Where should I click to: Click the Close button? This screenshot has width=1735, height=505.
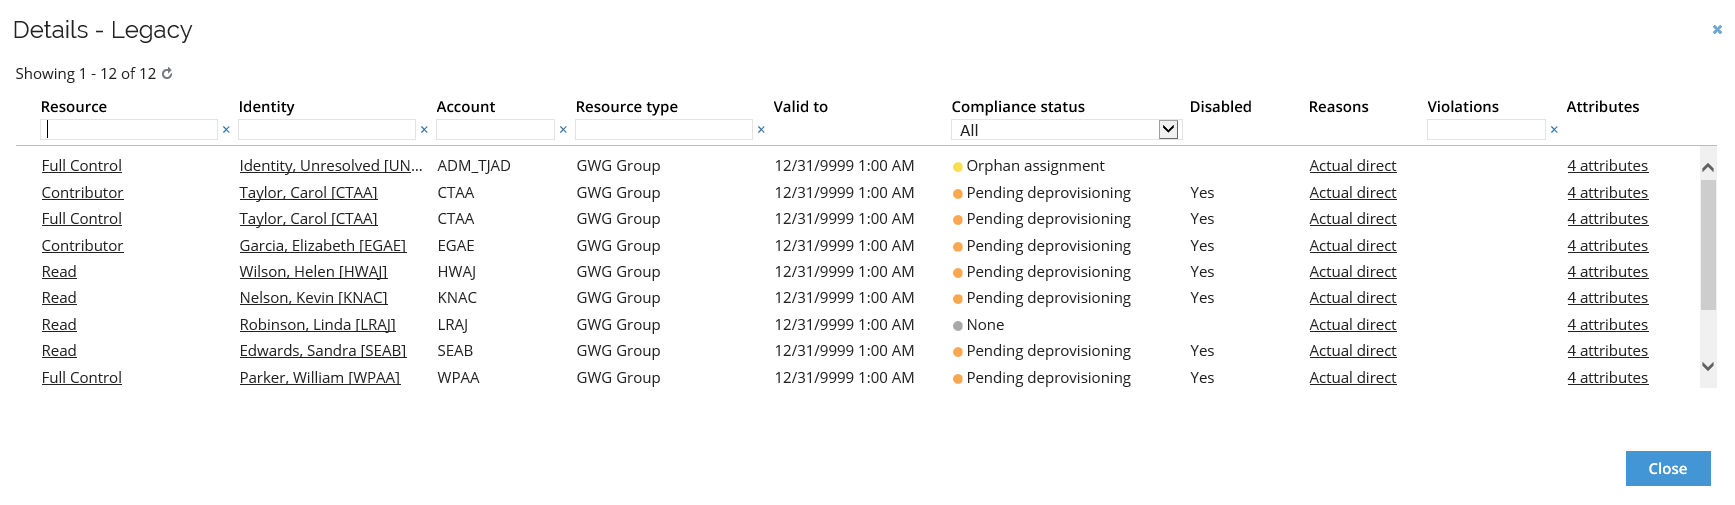(x=1668, y=469)
